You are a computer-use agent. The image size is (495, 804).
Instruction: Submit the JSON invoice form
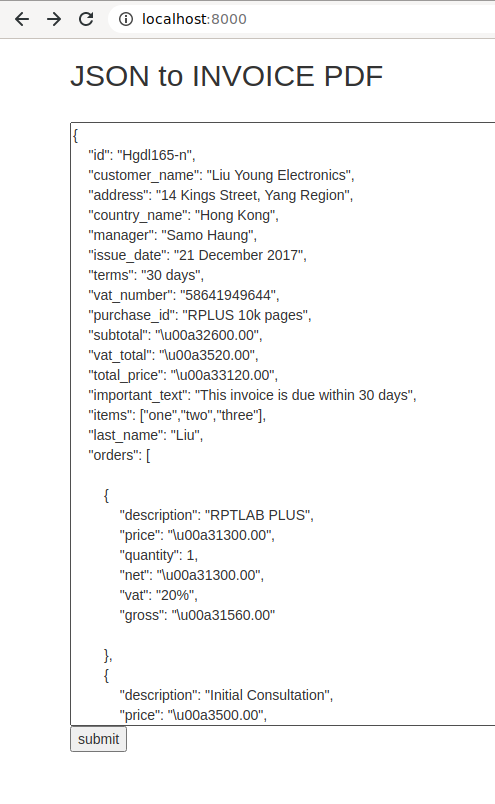pos(98,739)
